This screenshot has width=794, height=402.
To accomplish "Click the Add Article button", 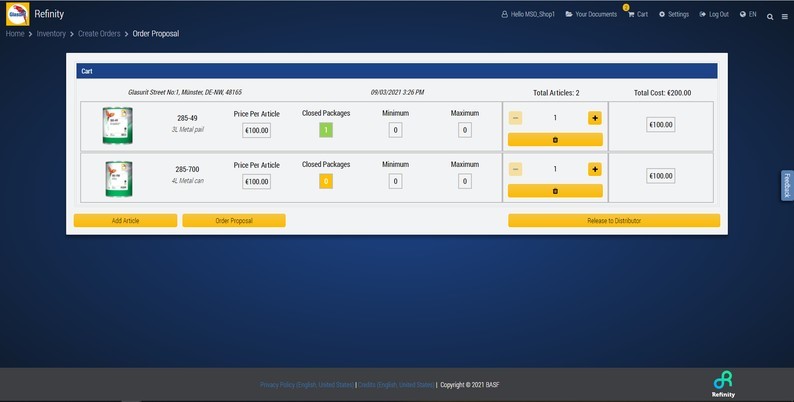I will [126, 221].
